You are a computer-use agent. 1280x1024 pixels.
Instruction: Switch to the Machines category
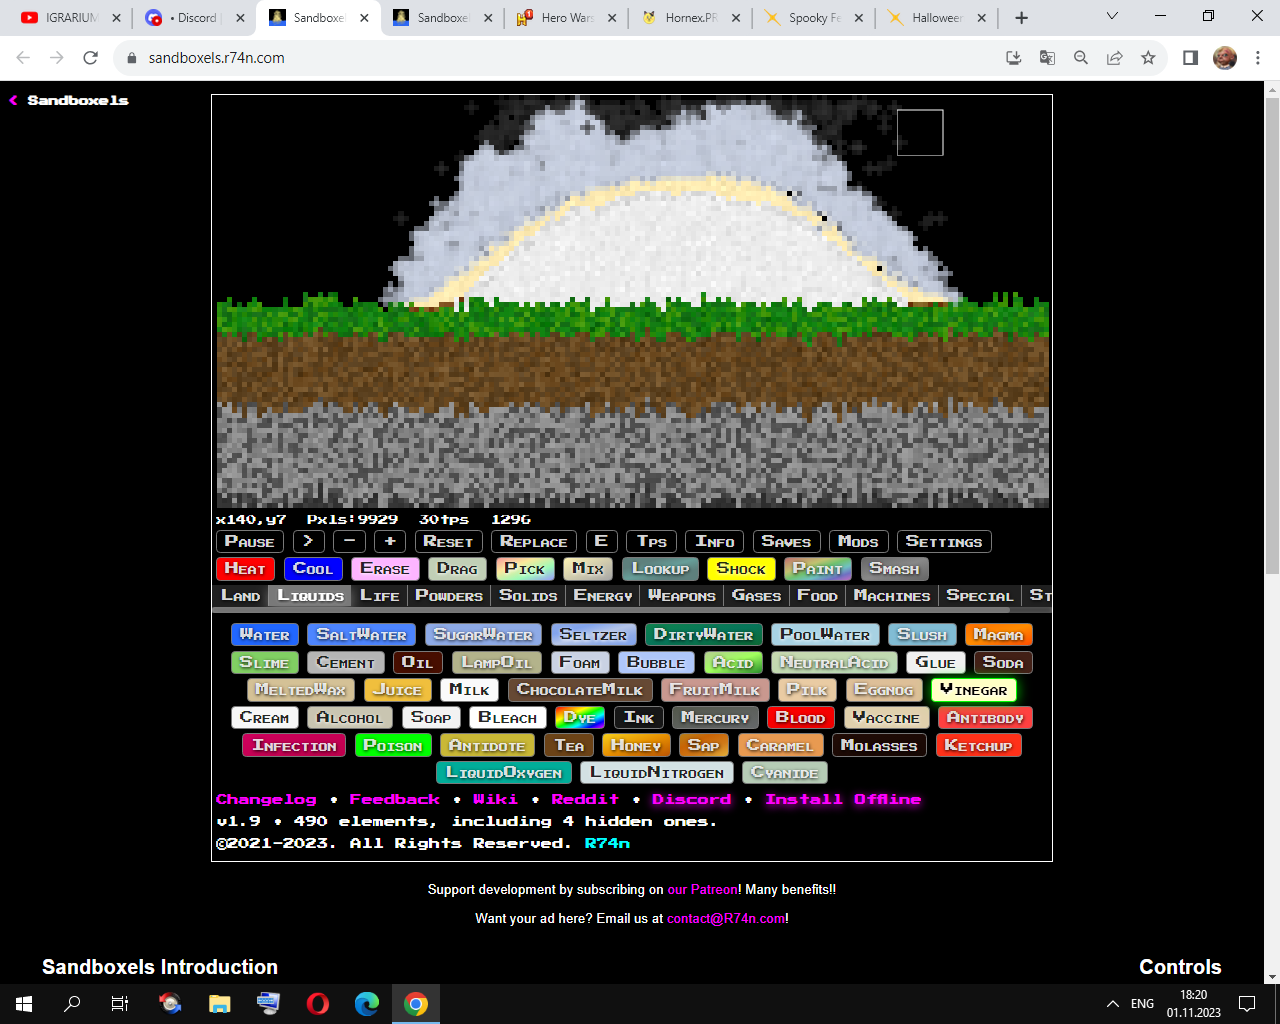click(x=892, y=595)
